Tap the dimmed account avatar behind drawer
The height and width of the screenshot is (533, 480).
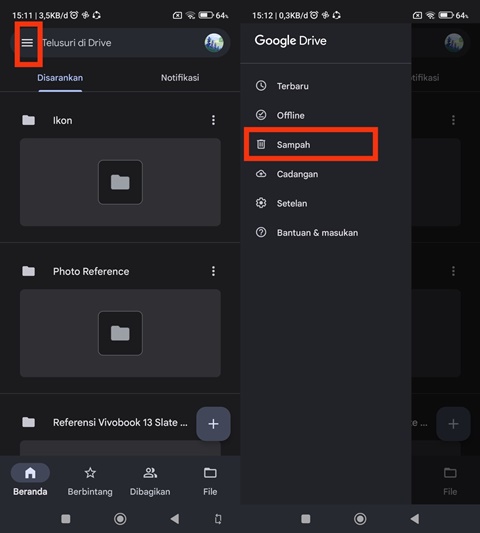[454, 43]
